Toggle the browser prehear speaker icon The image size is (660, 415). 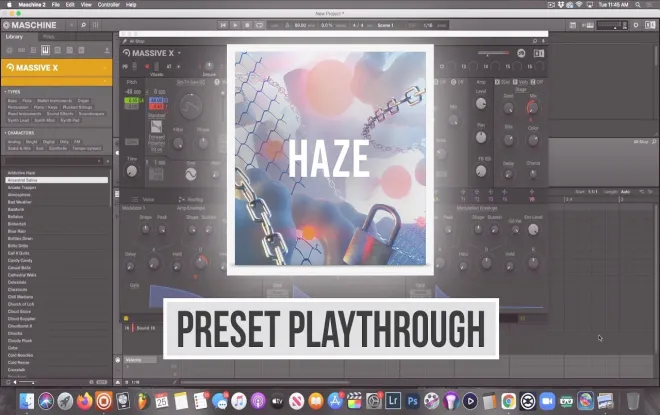(15, 382)
